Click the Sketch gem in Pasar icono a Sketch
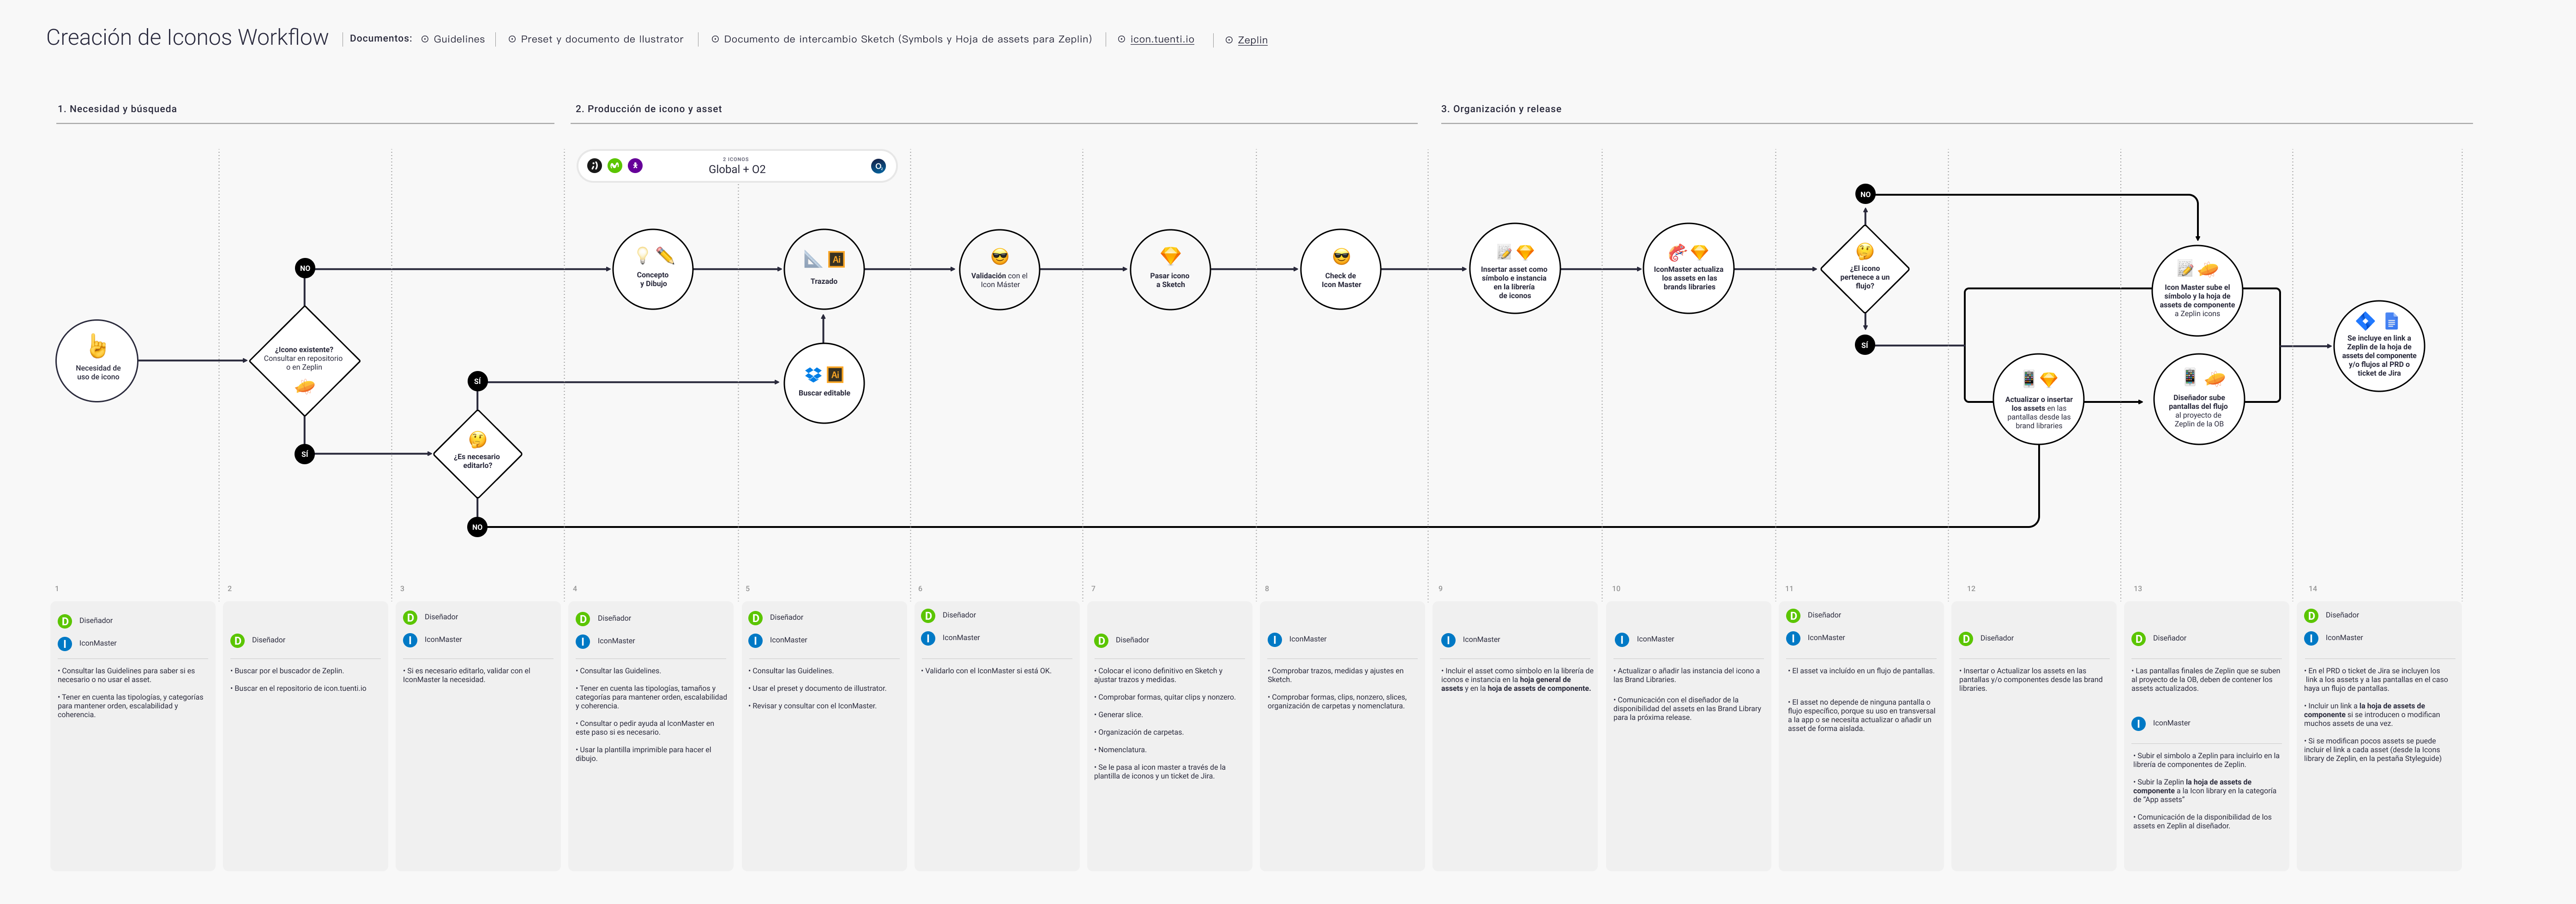This screenshot has width=2576, height=904. [x=1170, y=256]
